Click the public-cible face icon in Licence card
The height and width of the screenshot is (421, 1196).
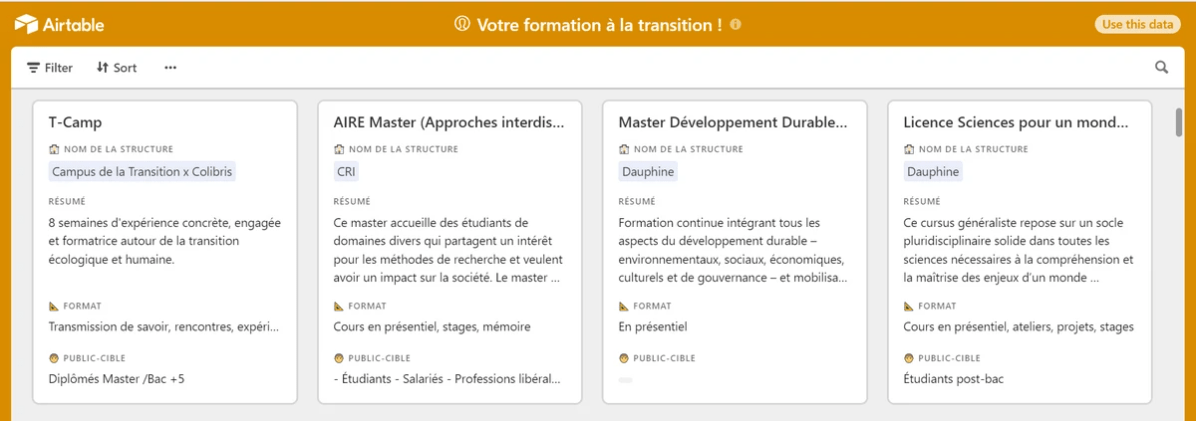click(x=909, y=358)
